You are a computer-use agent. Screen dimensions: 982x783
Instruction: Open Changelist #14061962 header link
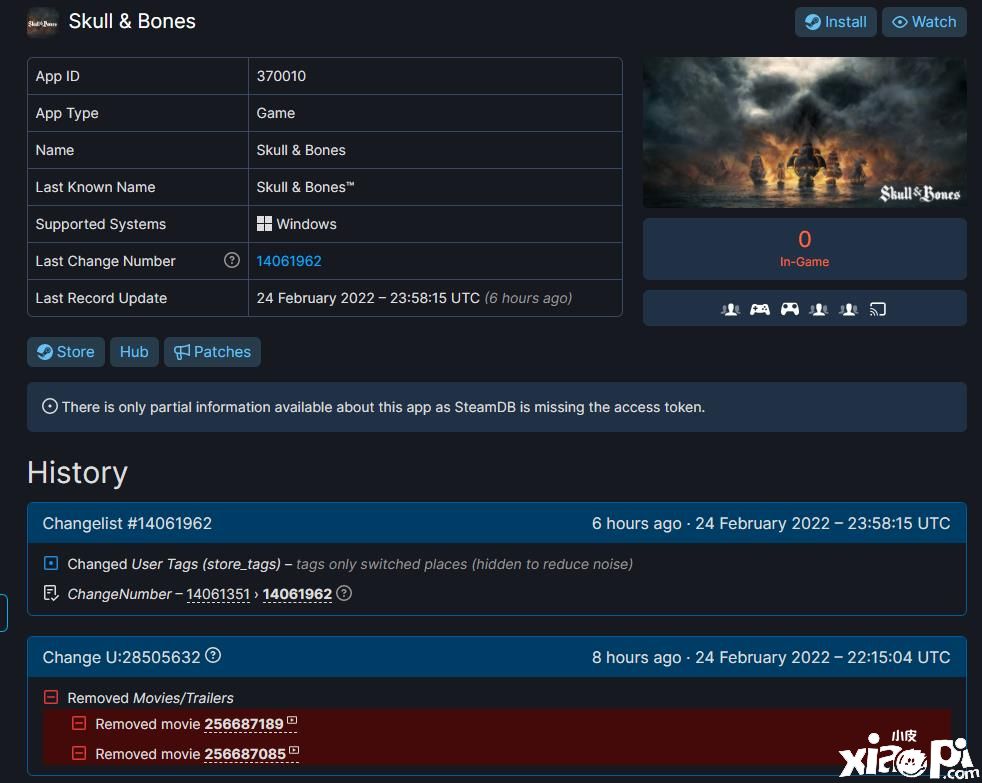(x=127, y=523)
